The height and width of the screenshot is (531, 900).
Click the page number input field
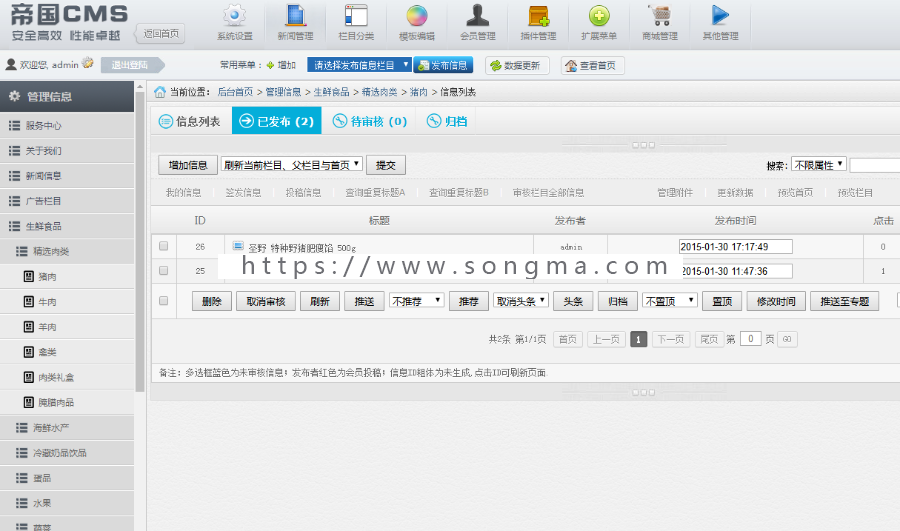click(x=751, y=339)
